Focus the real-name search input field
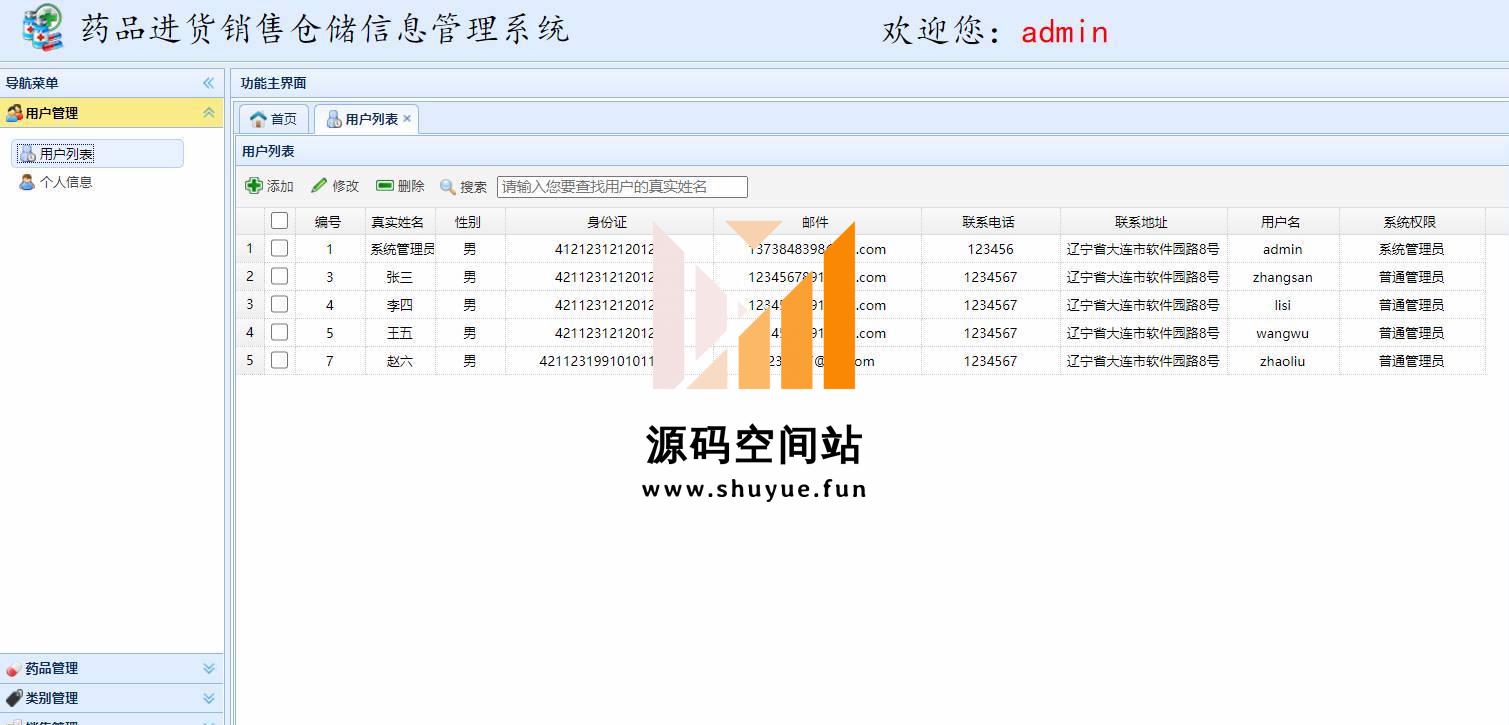 [622, 186]
